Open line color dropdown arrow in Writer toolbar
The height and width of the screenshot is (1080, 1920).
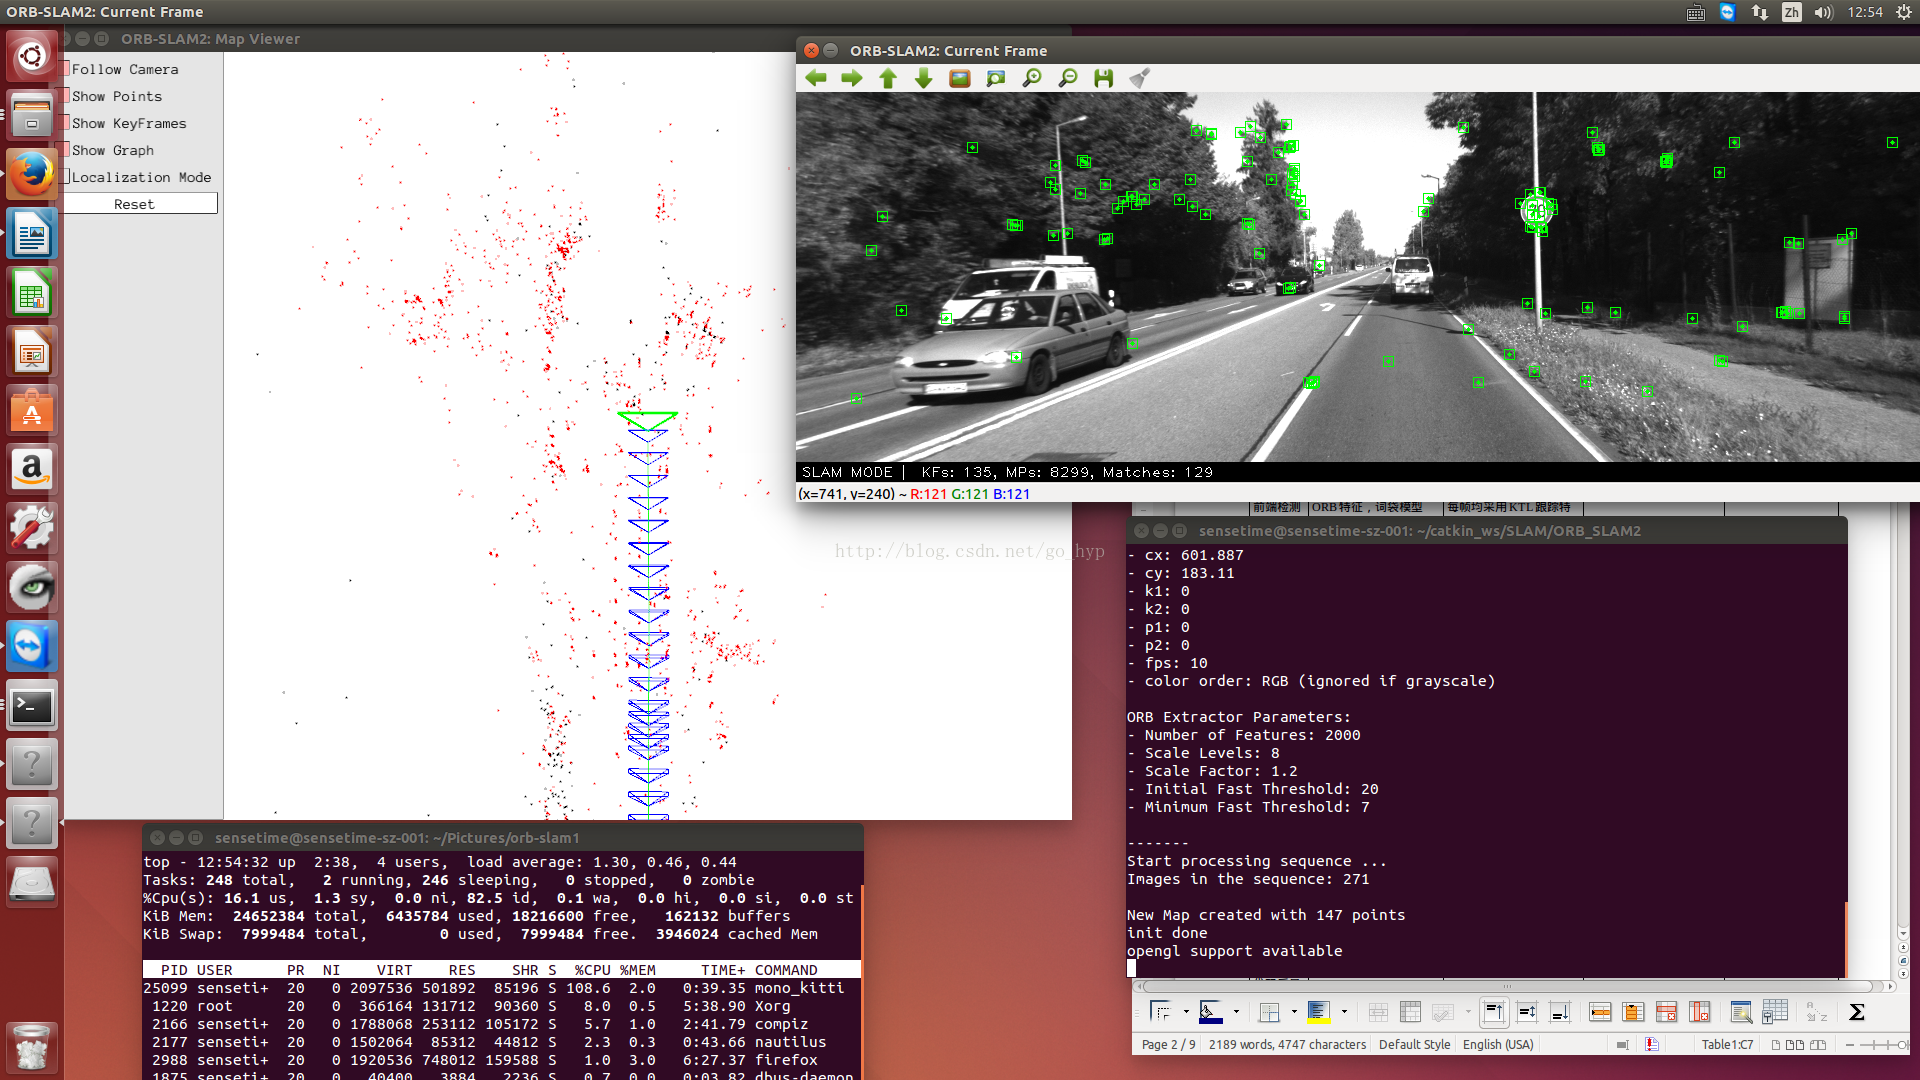(x=1236, y=1012)
